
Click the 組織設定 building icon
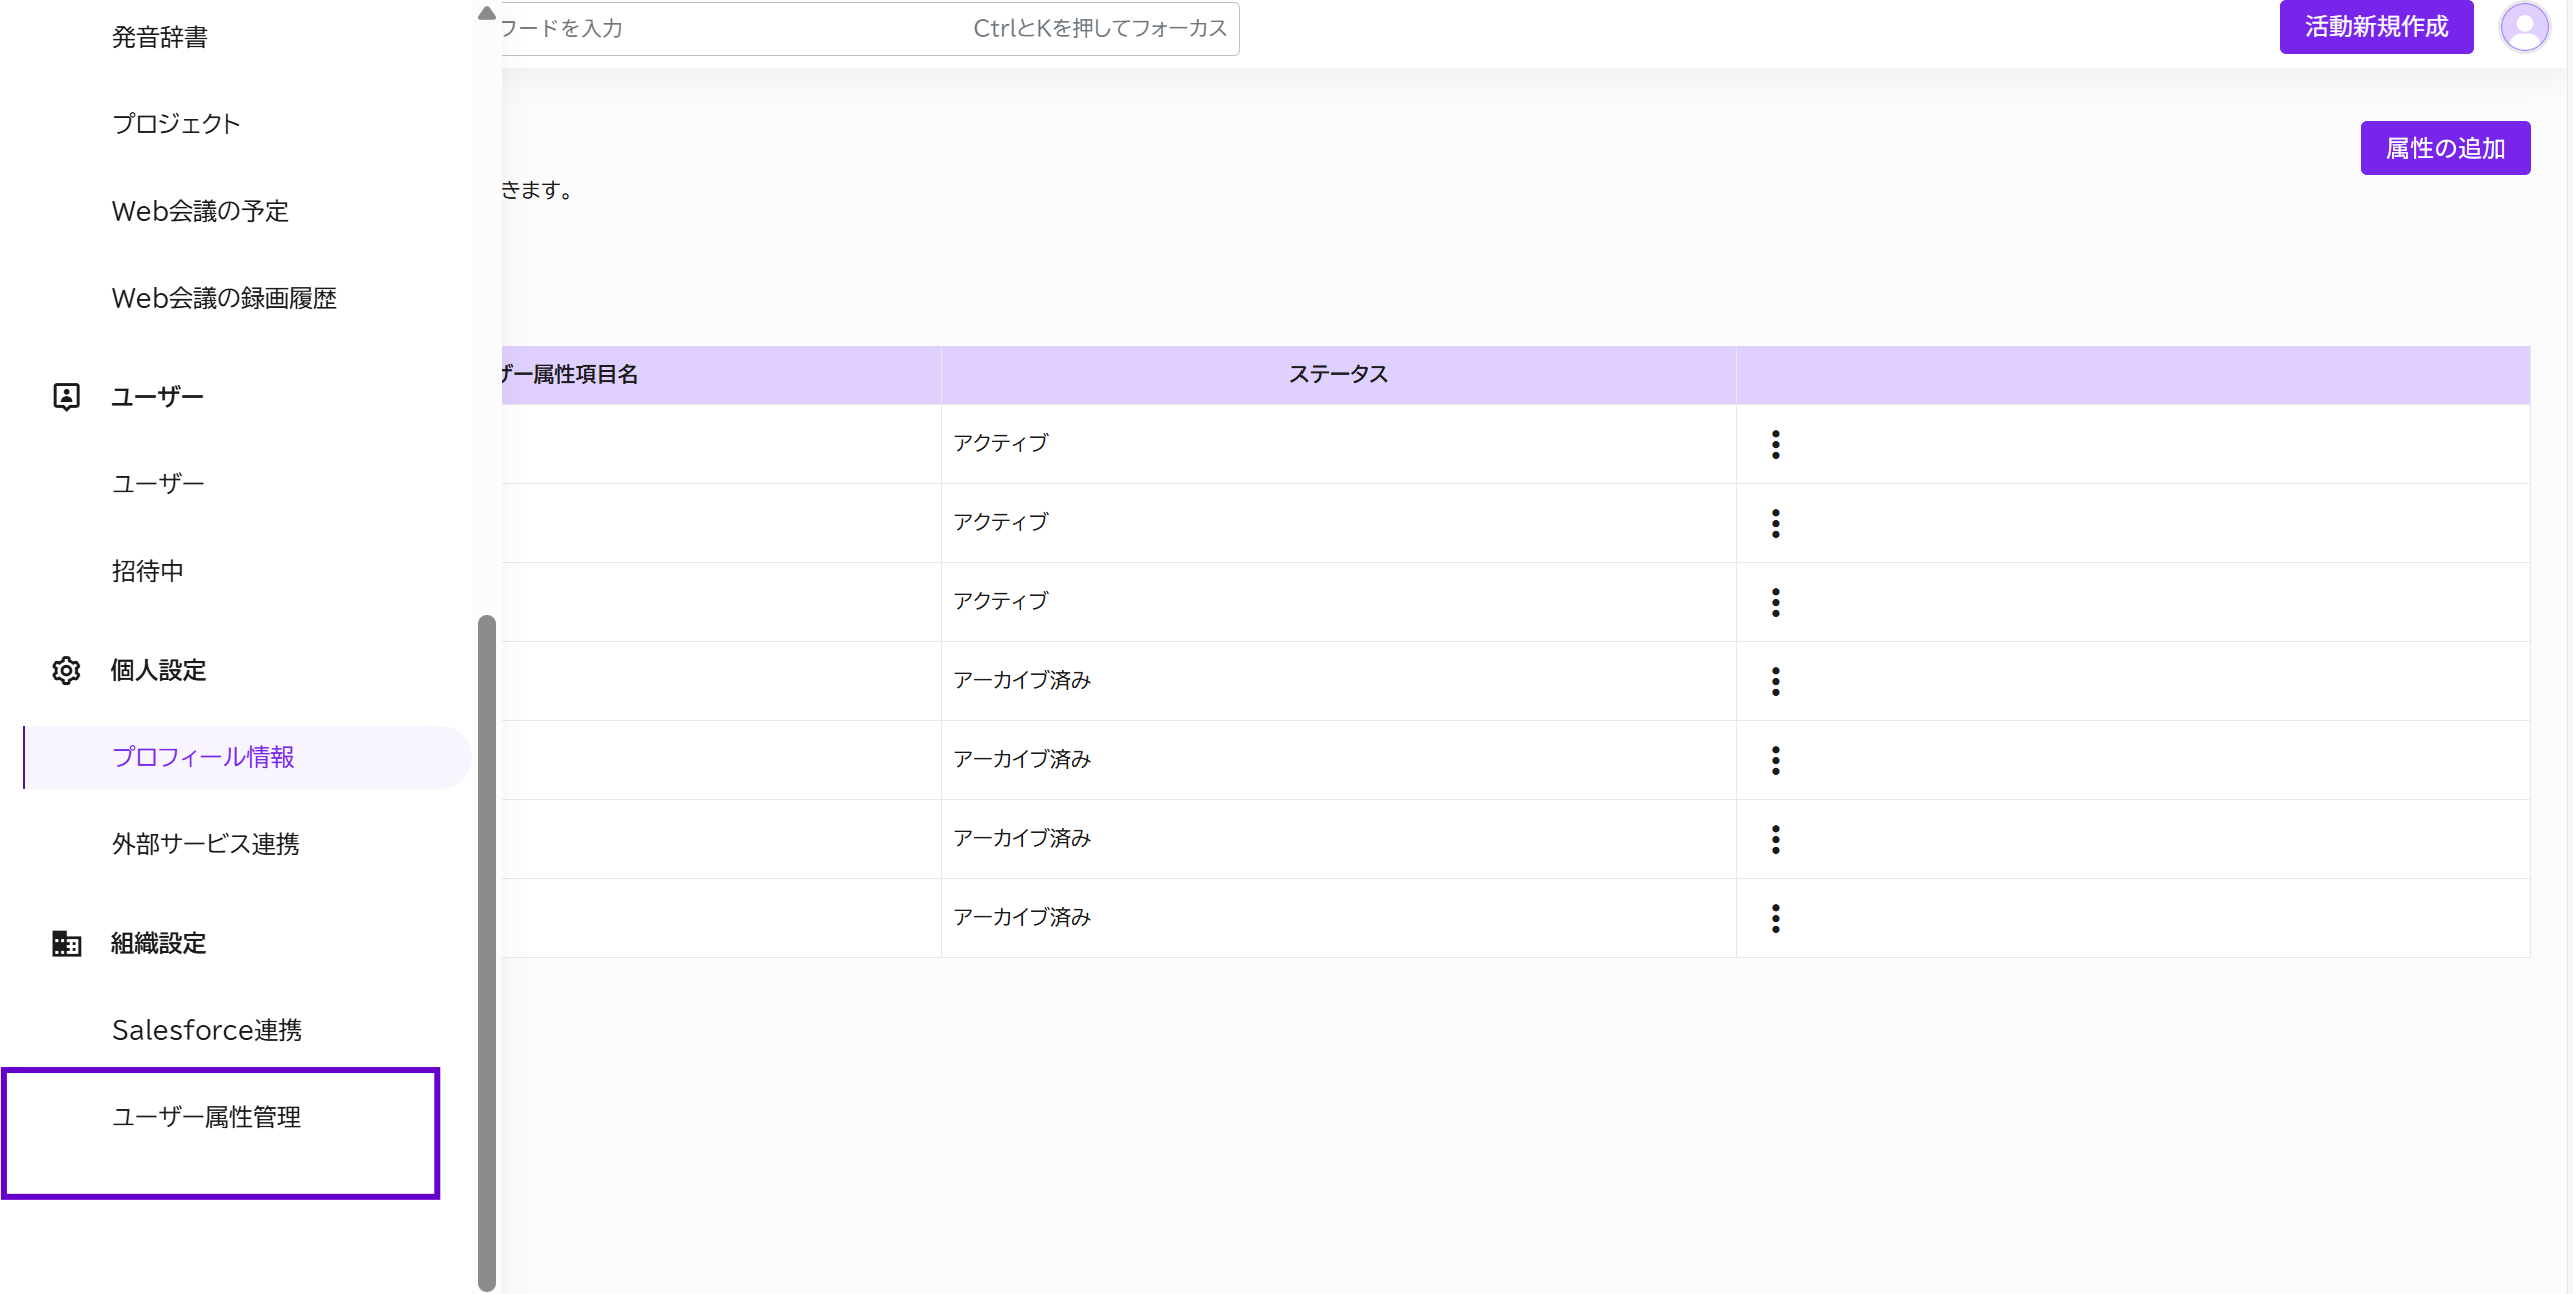66,943
